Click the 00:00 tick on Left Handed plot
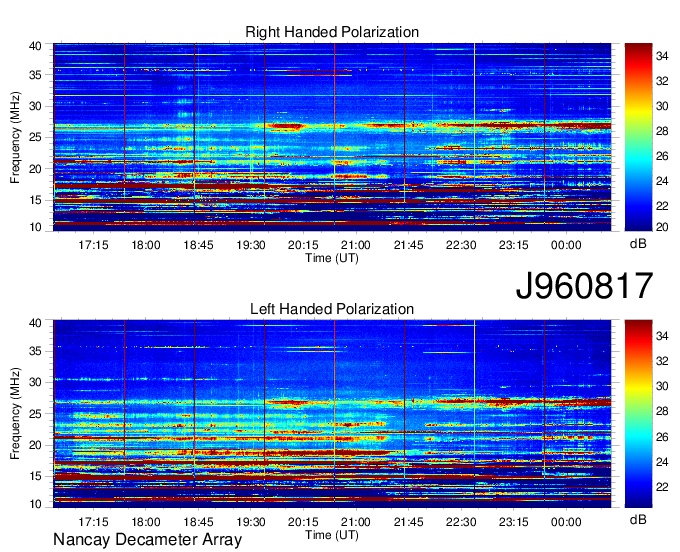The height and width of the screenshot is (552, 680). [x=566, y=522]
